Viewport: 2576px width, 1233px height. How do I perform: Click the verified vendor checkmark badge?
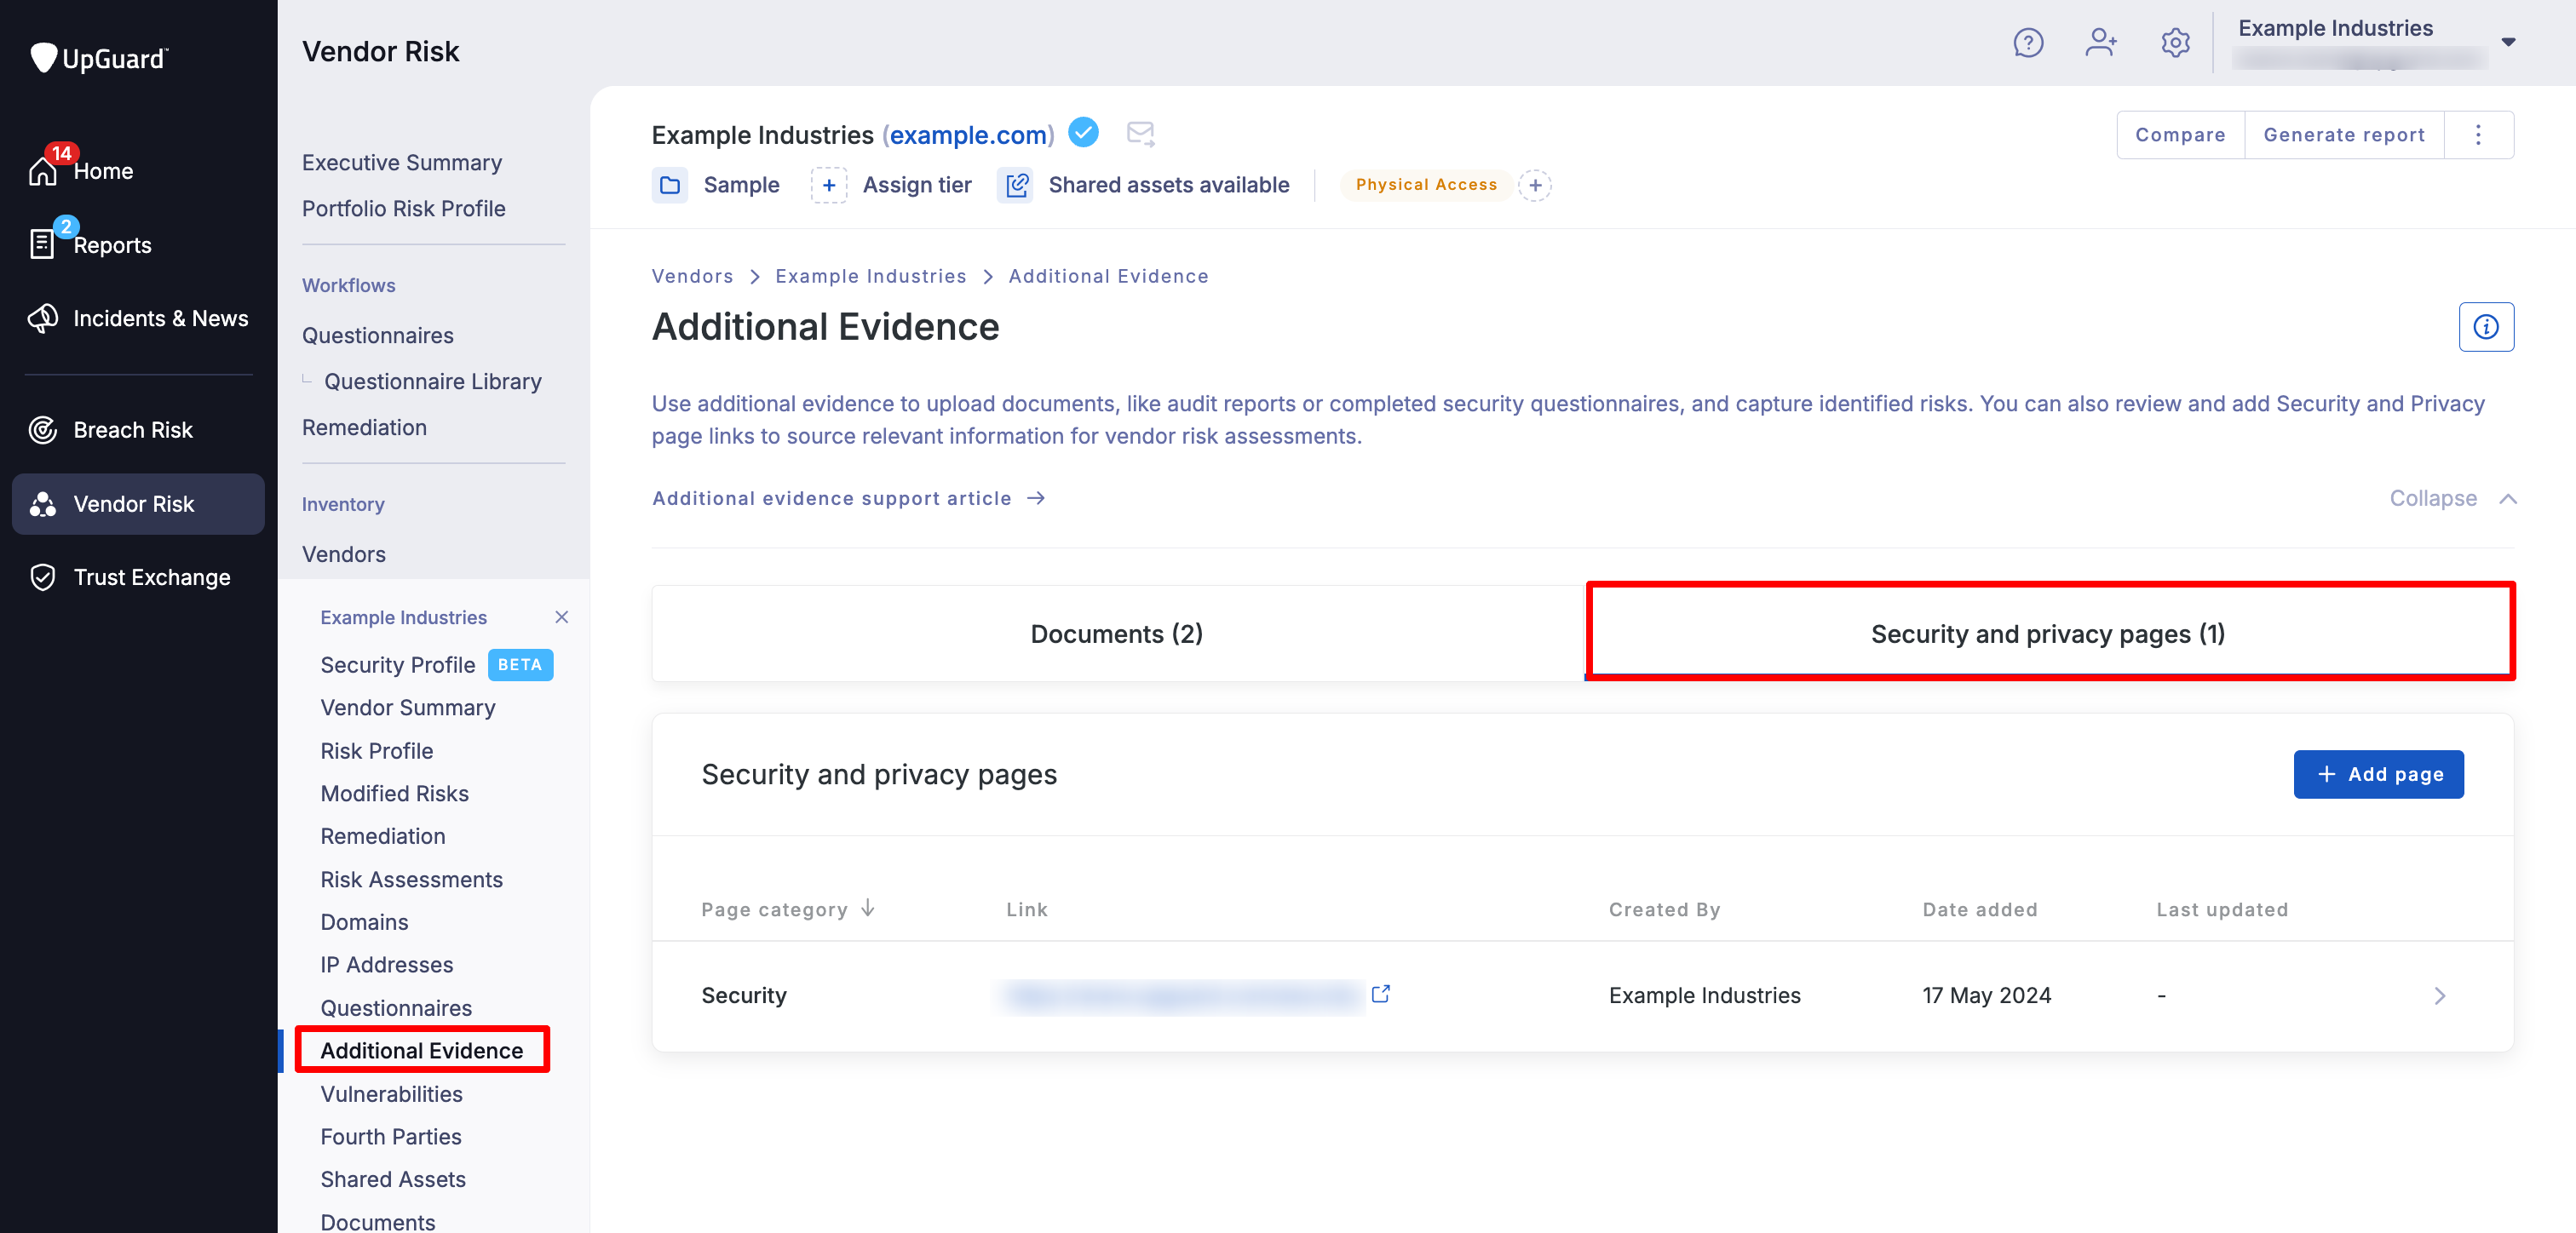click(x=1083, y=133)
